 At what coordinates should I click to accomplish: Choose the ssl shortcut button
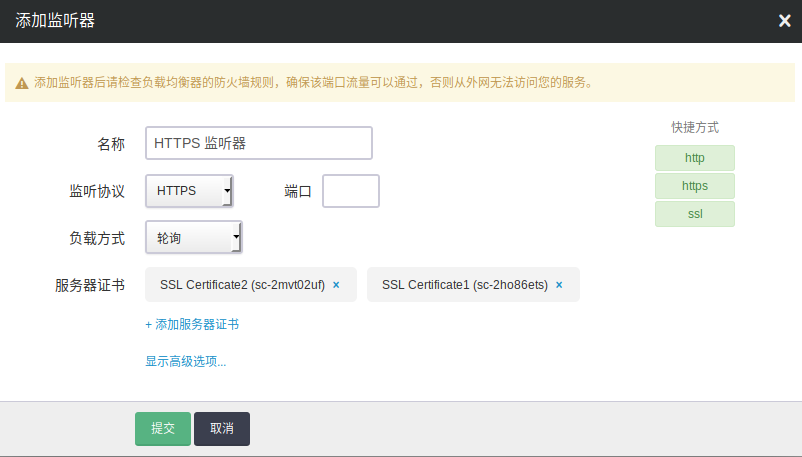point(695,214)
